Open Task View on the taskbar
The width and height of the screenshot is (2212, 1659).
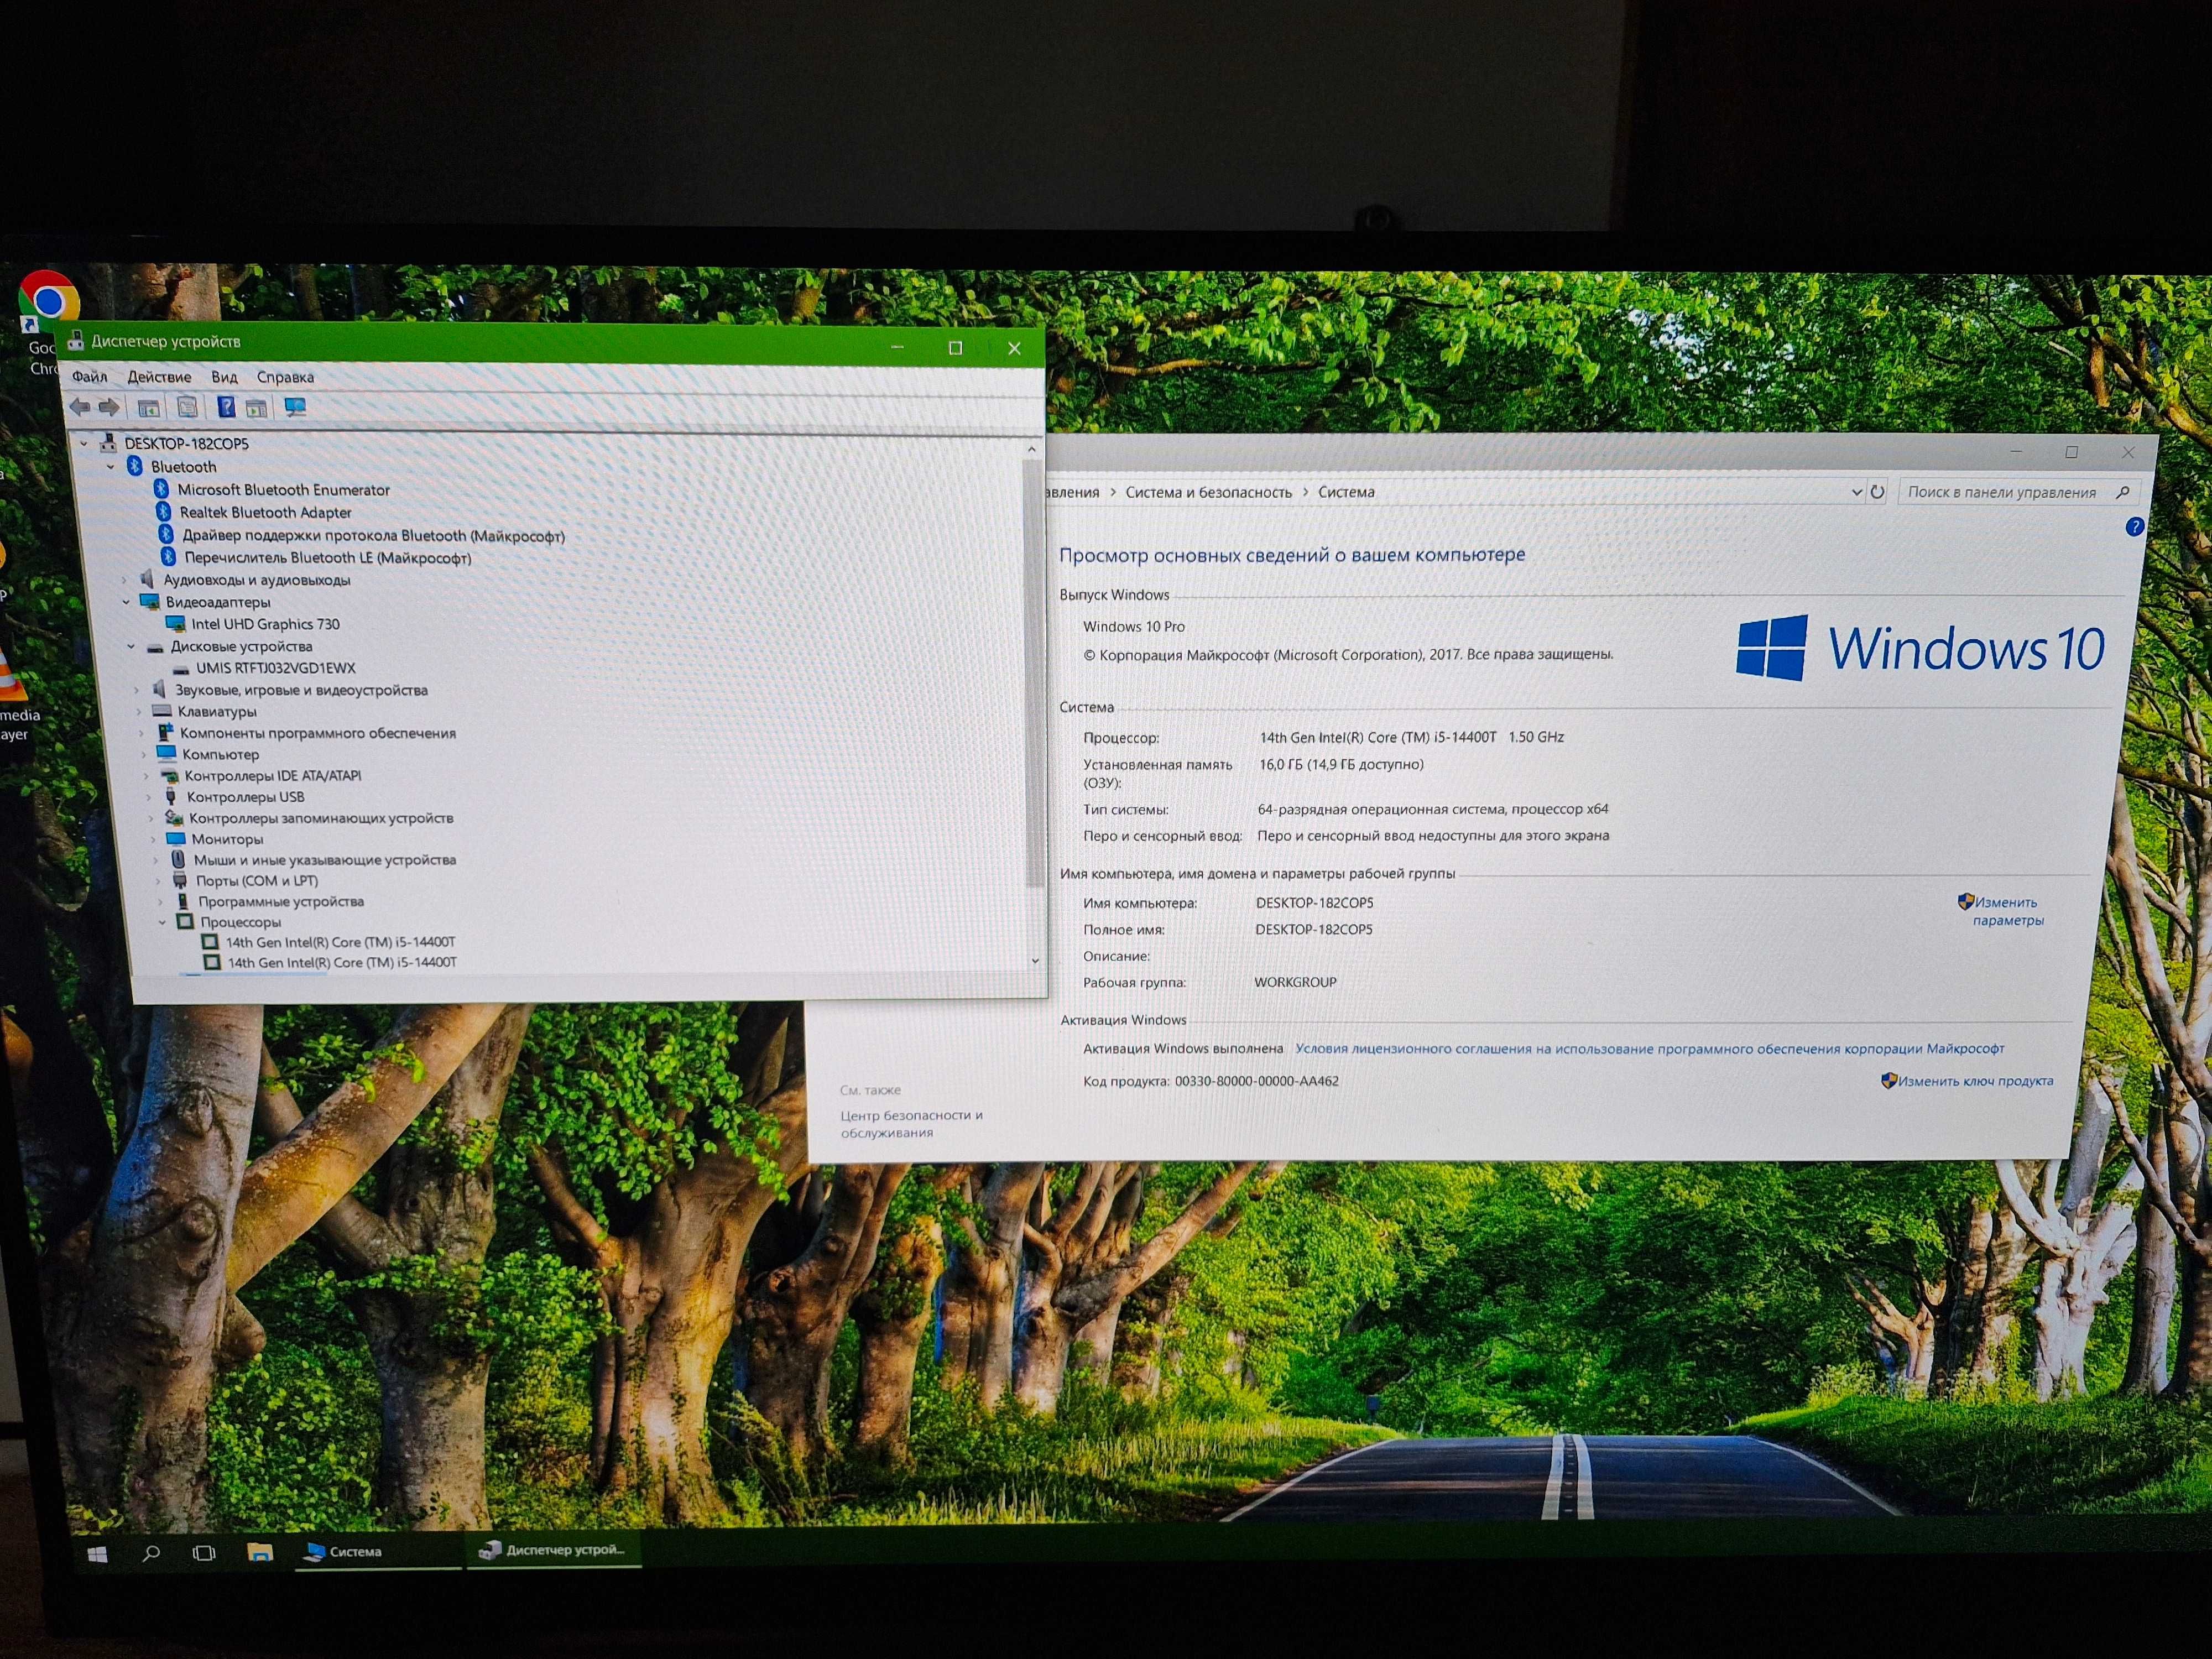(x=204, y=1553)
